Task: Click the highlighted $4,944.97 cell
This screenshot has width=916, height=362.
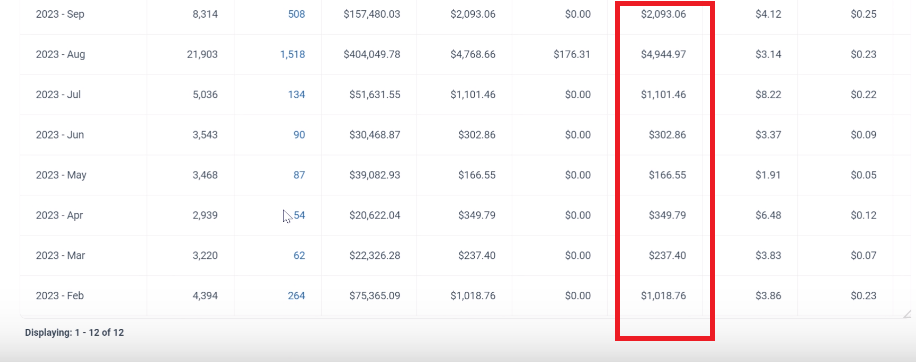Action: pyautogui.click(x=663, y=54)
